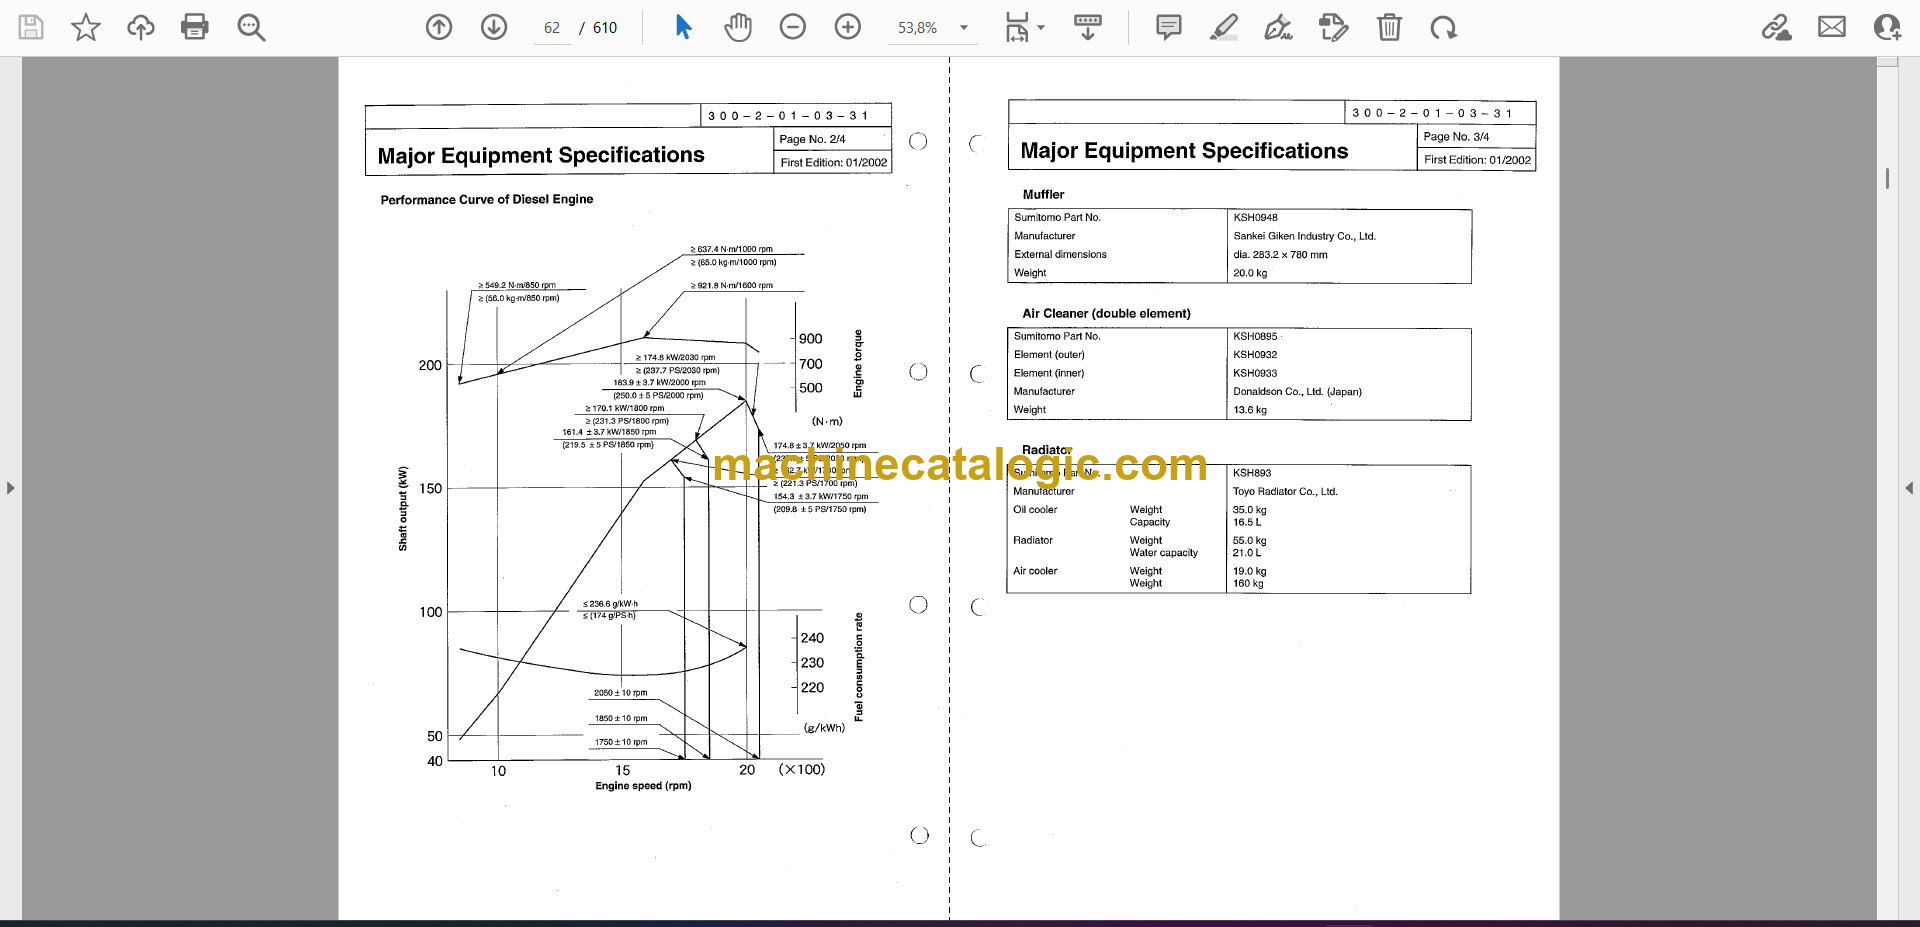1920x927 pixels.
Task: Click the 'Oil cooler' row label
Action: (x=1035, y=509)
